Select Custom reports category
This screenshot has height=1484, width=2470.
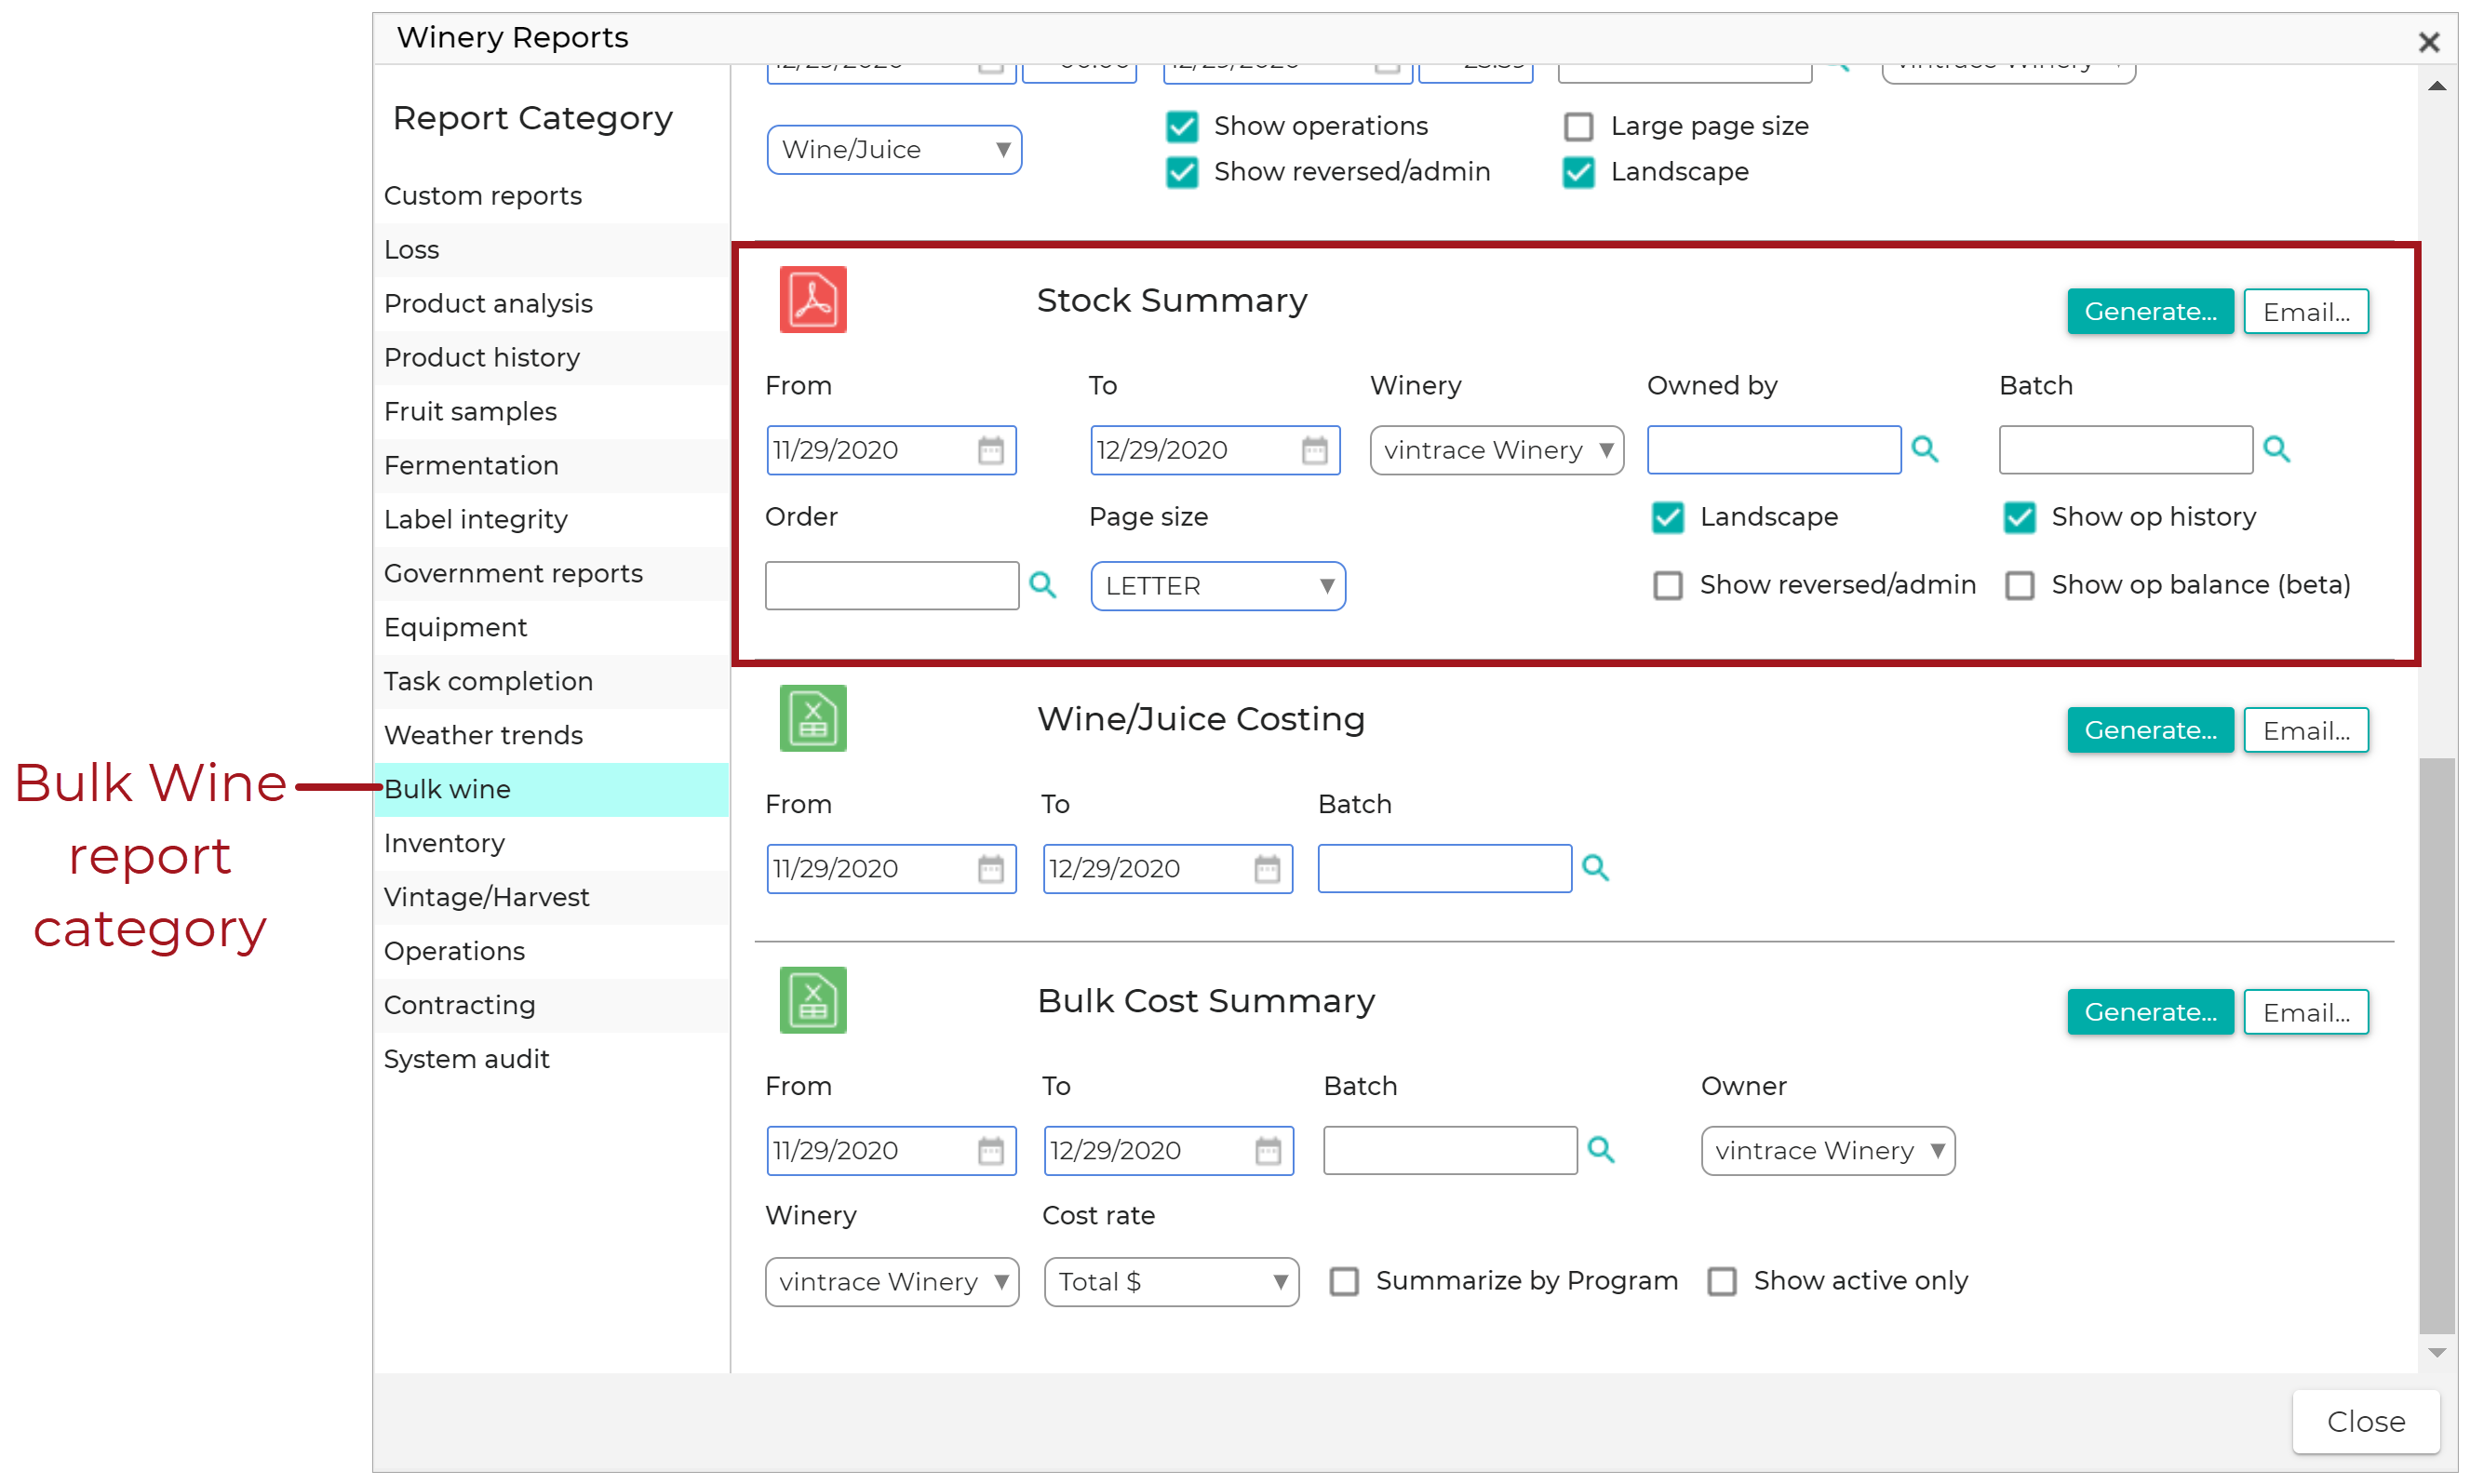[x=551, y=196]
